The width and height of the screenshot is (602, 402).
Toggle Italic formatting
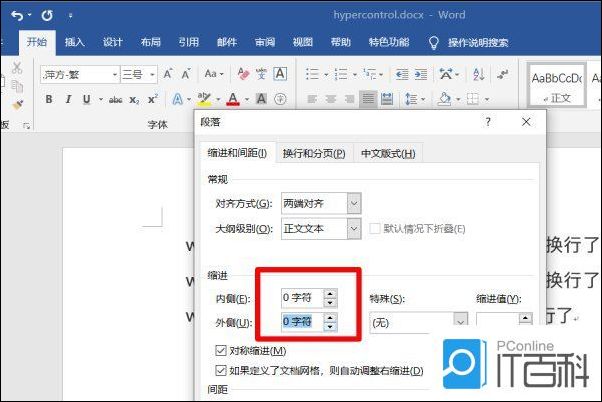click(68, 99)
